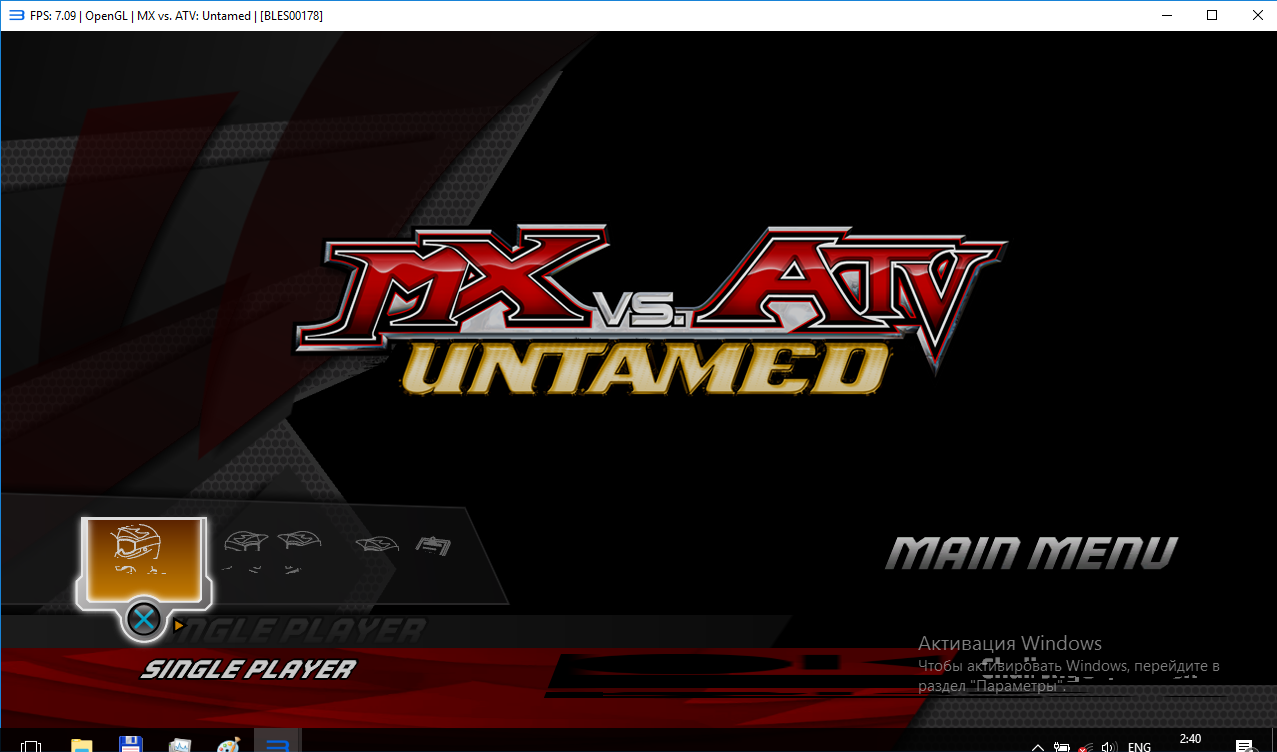1277x752 pixels.
Task: Choose the clipboard-shaped menu icon
Action: pos(433,545)
